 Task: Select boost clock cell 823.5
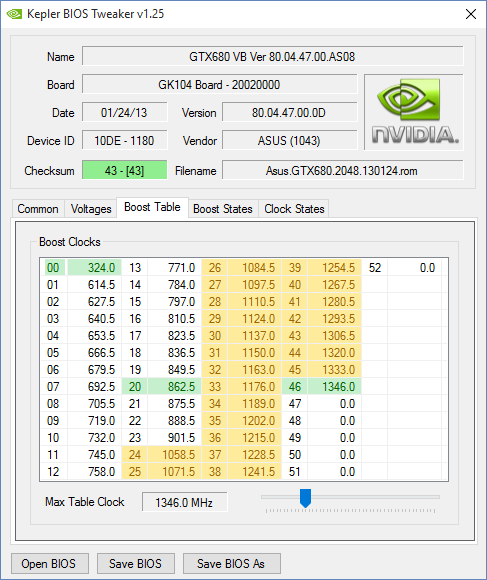point(175,335)
